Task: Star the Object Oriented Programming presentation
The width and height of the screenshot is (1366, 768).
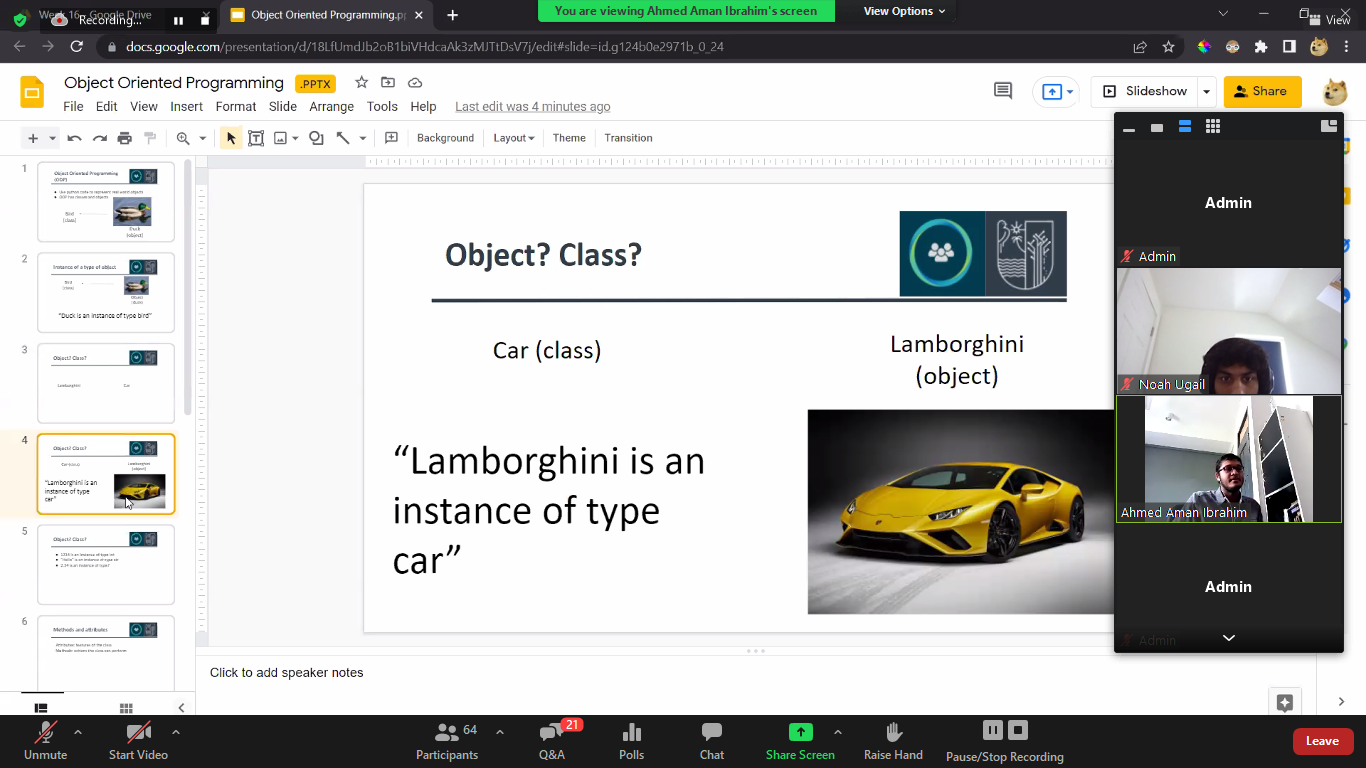Action: click(x=361, y=83)
